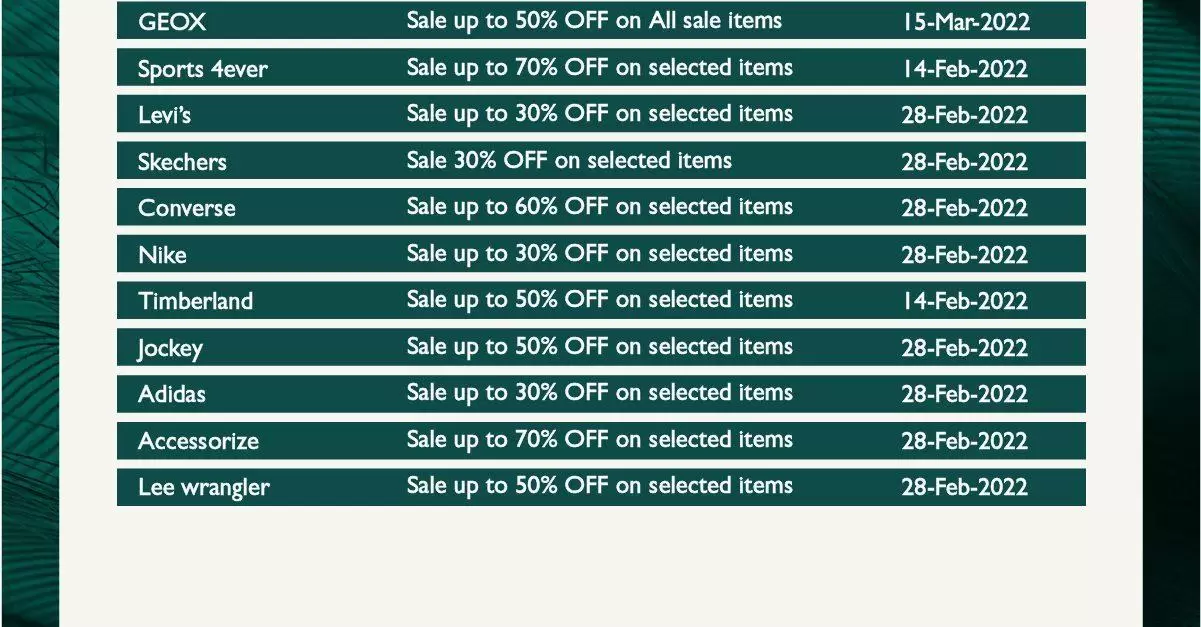Open the Timberland sale row
This screenshot has width=1201, height=627.
point(601,300)
